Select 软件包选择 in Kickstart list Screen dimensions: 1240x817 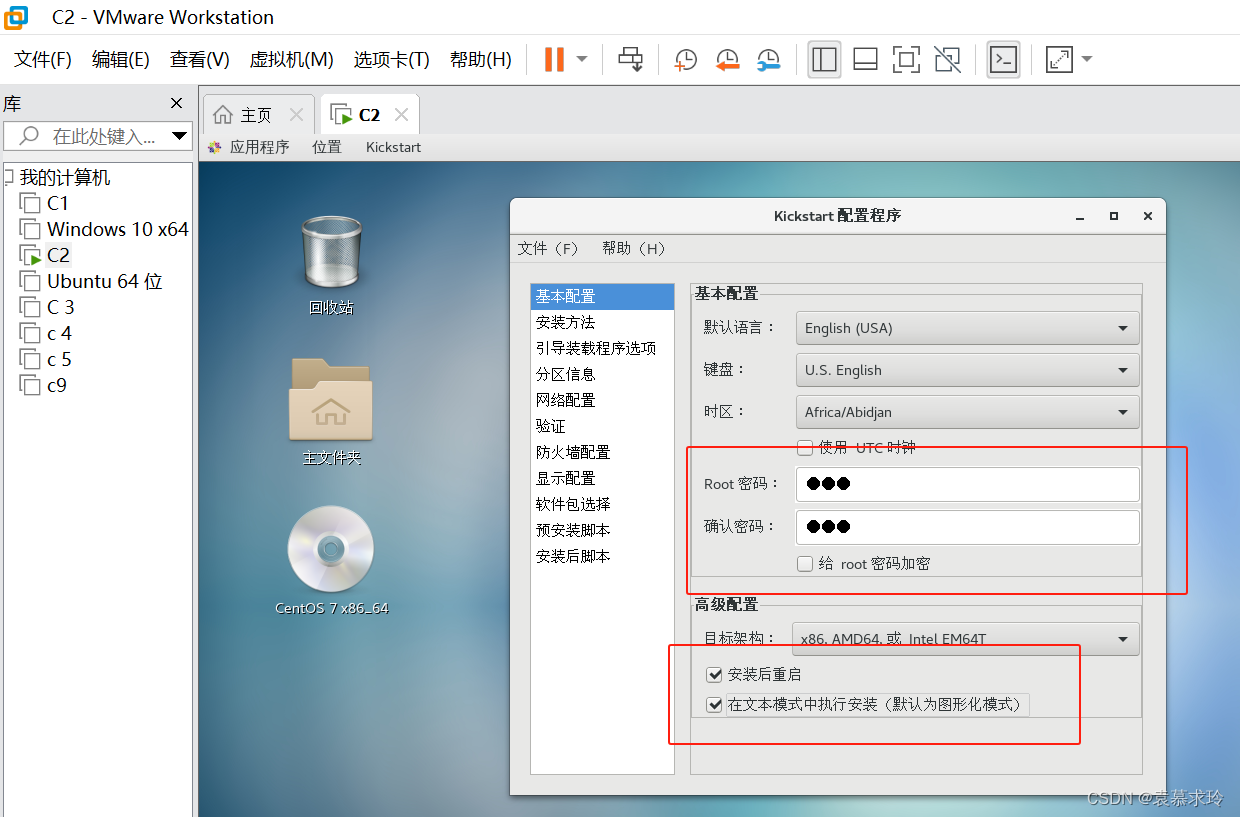tap(602, 504)
